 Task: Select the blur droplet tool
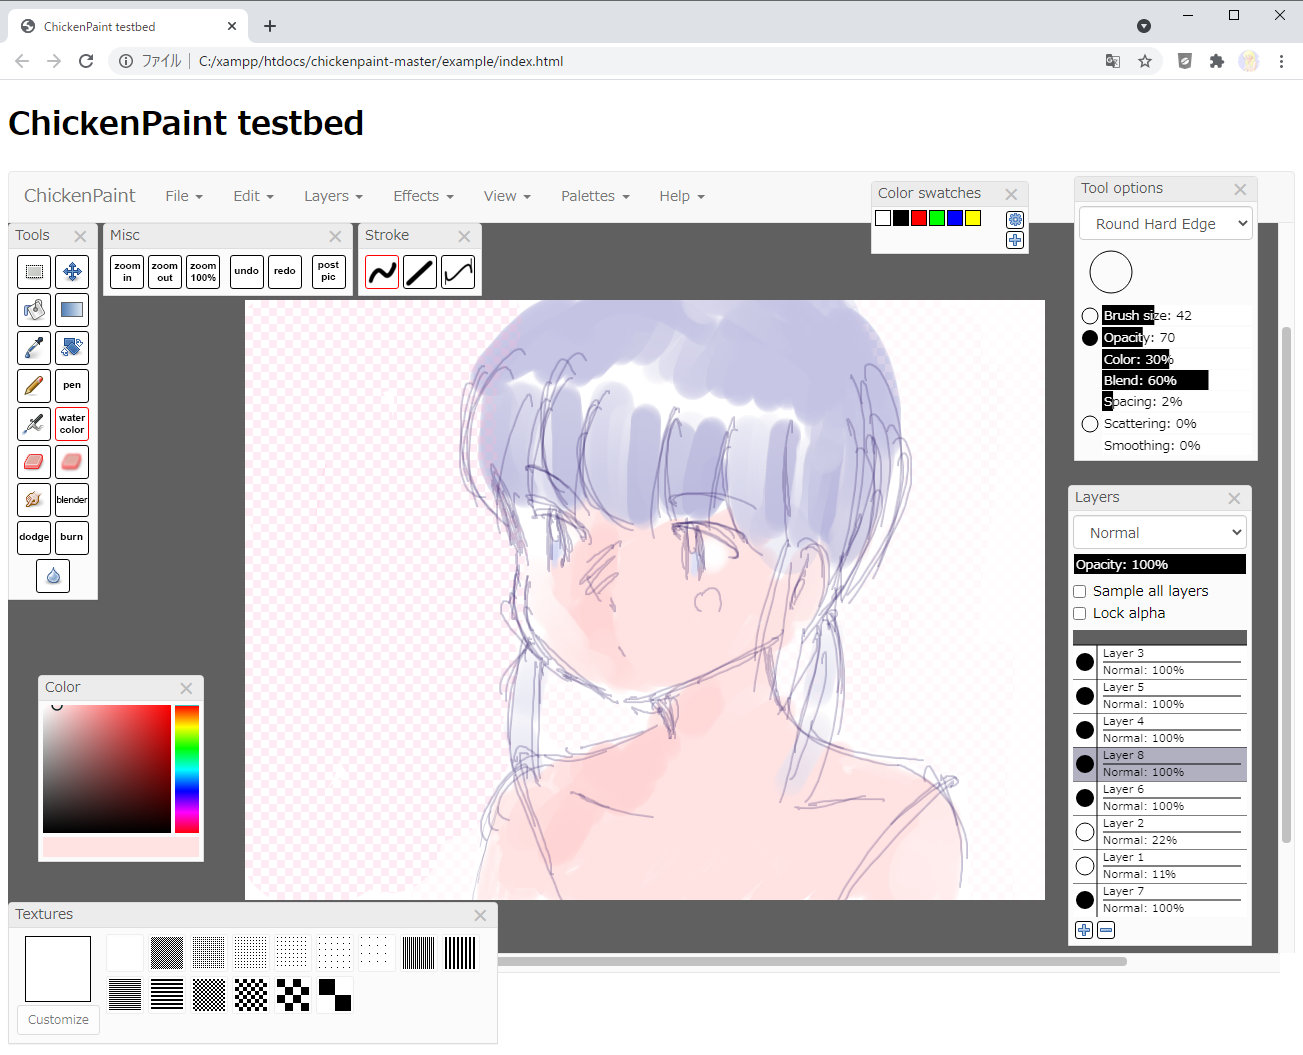click(x=53, y=576)
